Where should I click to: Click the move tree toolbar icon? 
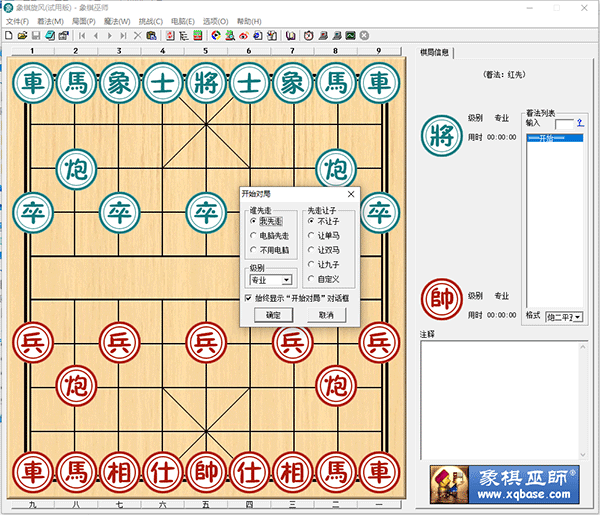point(184,36)
